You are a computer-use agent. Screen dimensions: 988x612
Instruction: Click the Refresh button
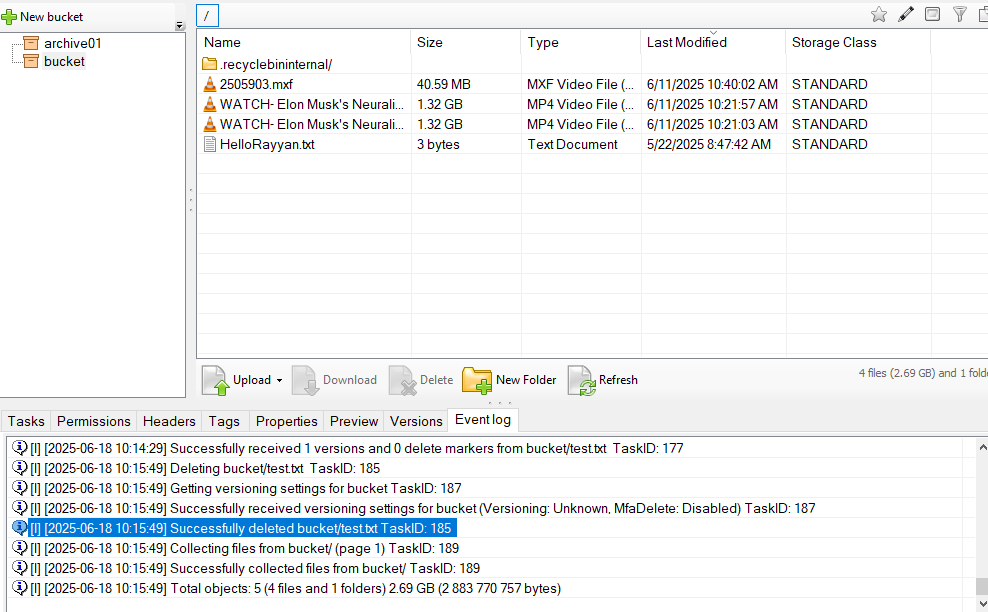pos(603,380)
